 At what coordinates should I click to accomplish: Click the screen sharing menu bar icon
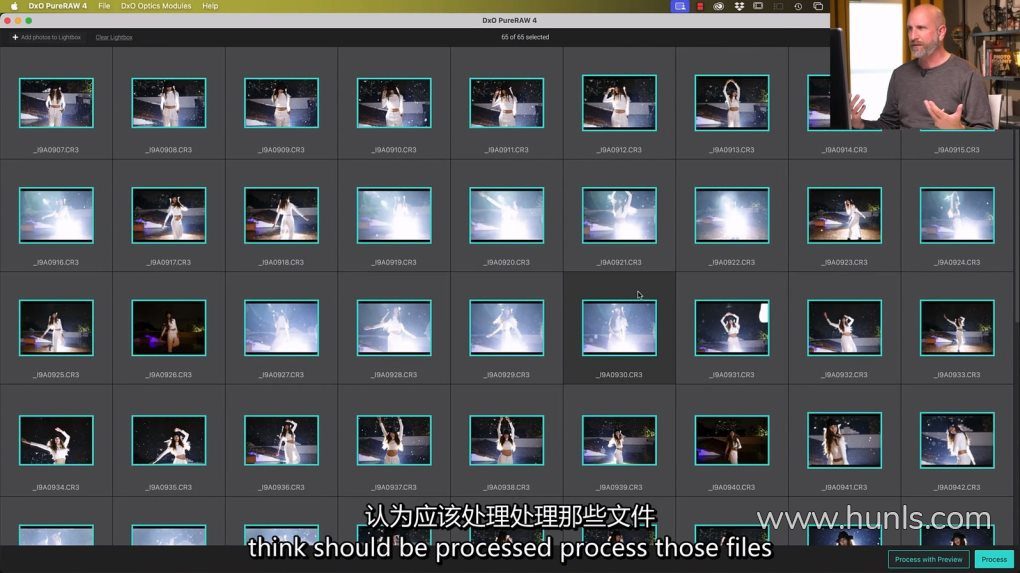coord(680,6)
